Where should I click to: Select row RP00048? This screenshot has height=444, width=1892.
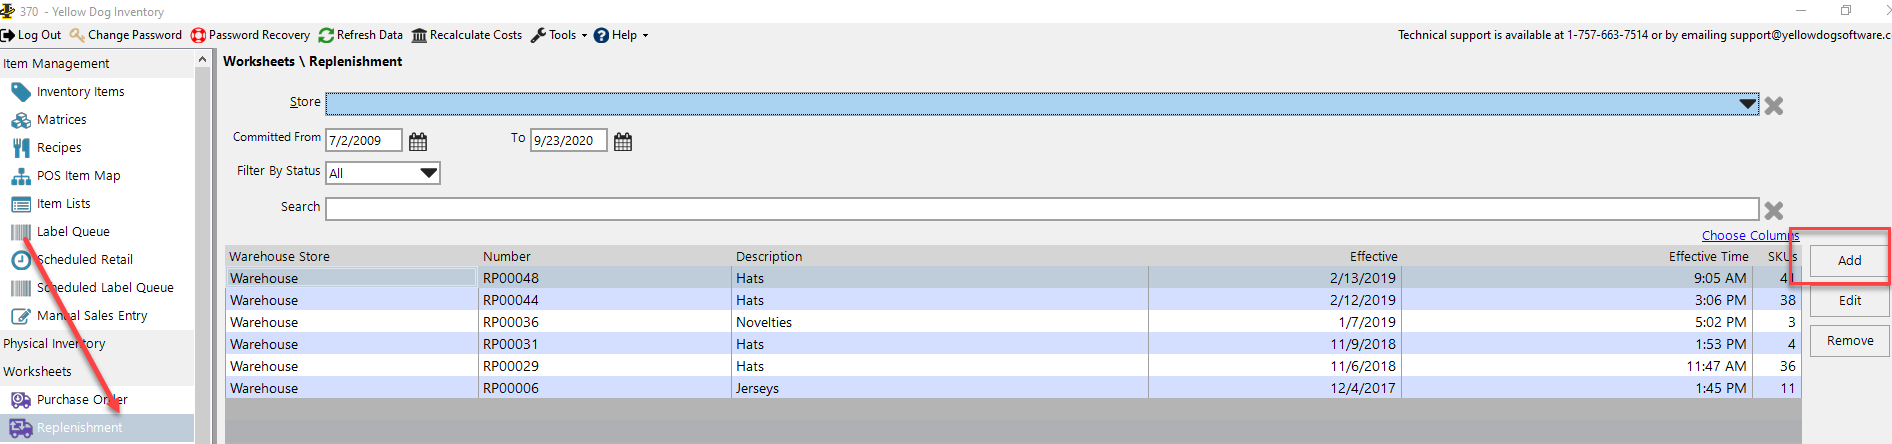coord(1013,278)
